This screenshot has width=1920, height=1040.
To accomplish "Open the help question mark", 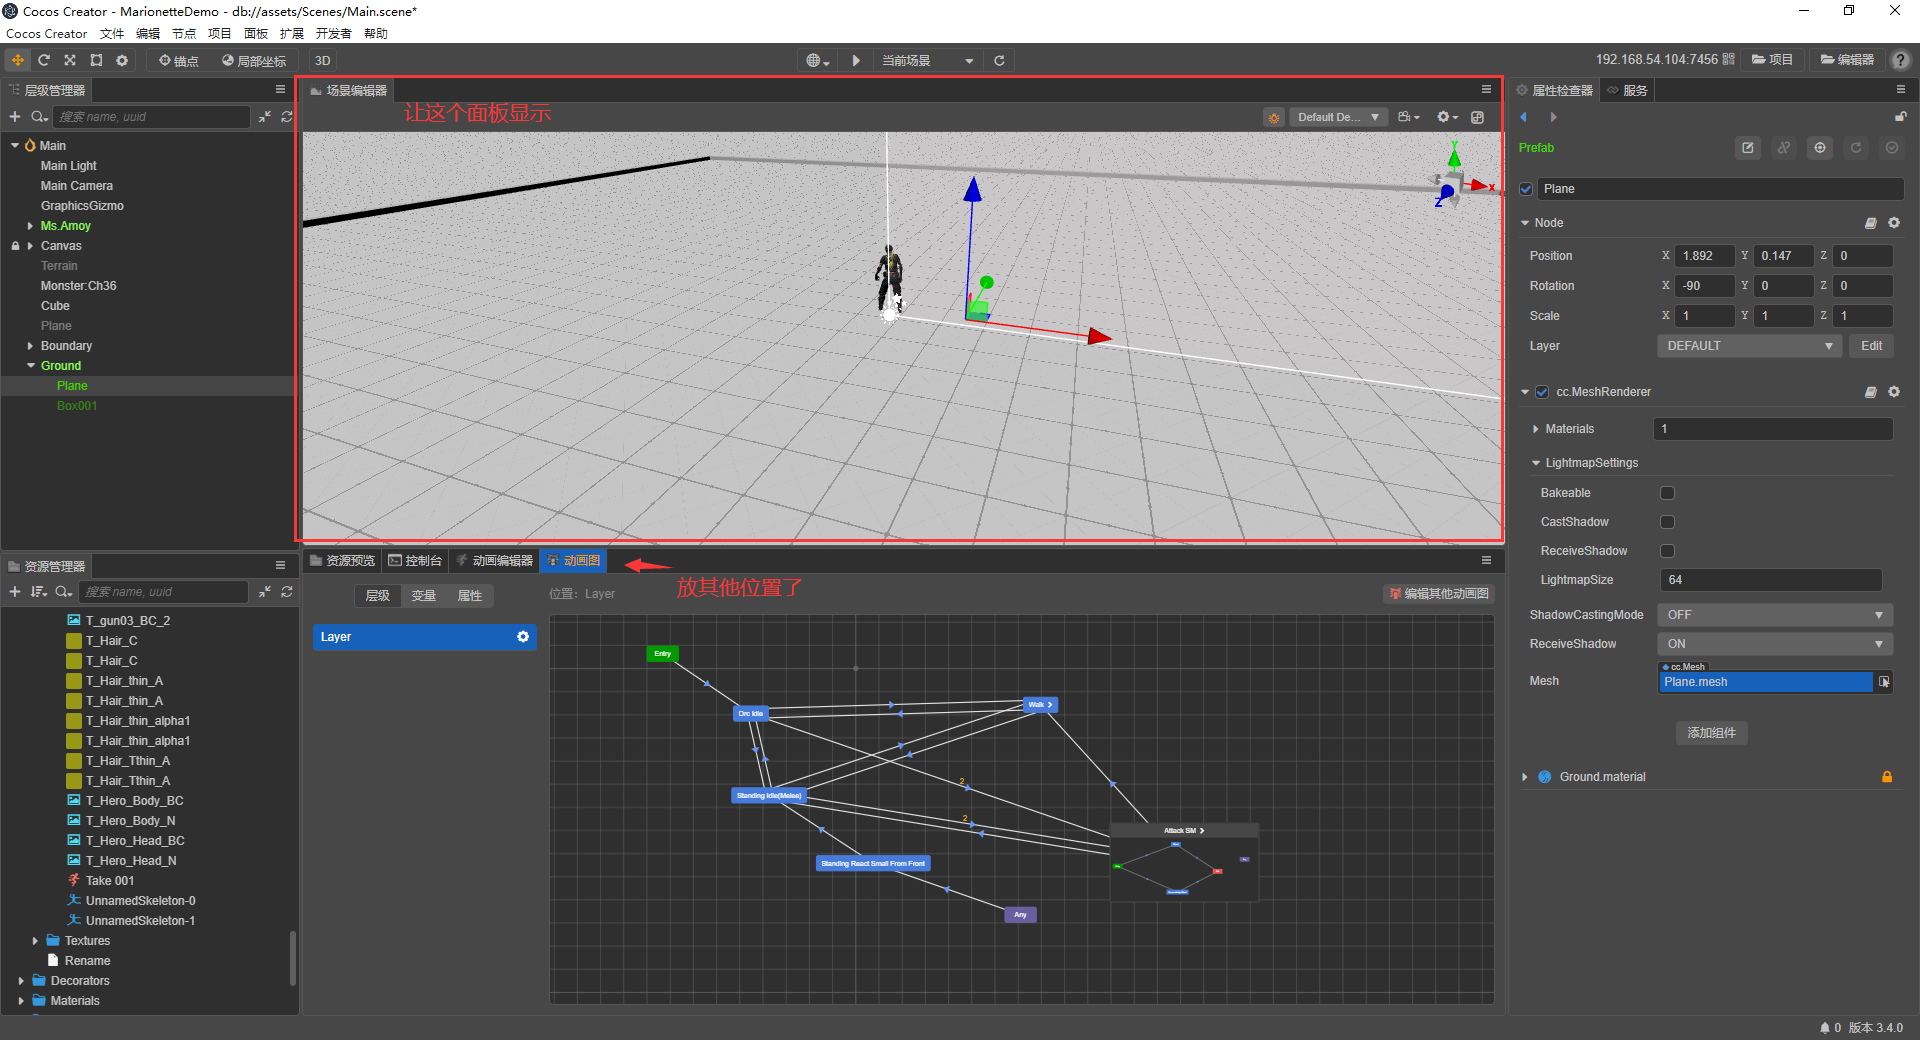I will click(x=1900, y=60).
